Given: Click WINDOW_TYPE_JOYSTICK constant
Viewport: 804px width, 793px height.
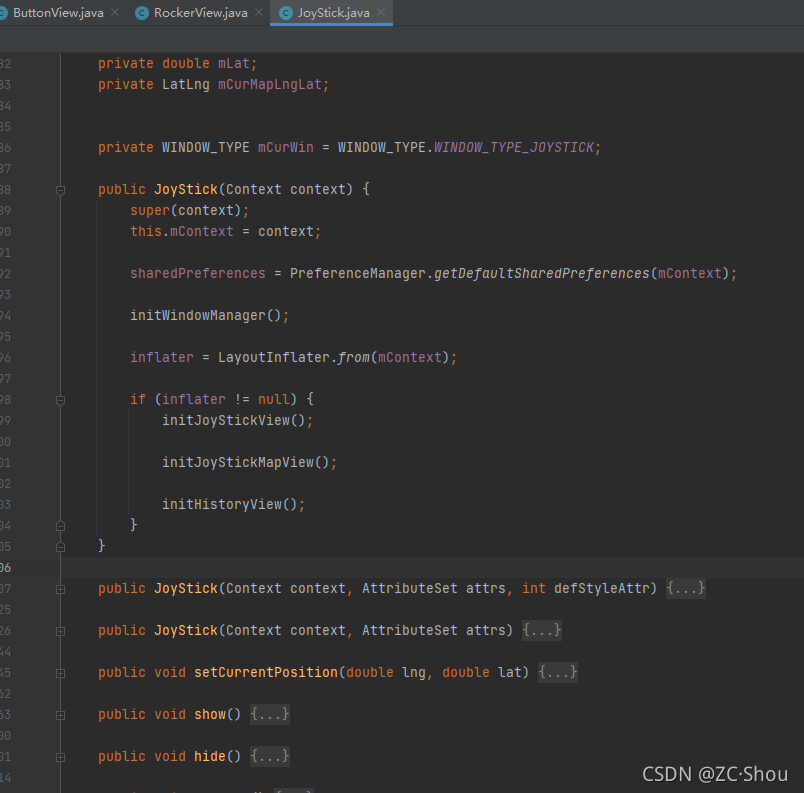Looking at the screenshot, I should (x=514, y=148).
